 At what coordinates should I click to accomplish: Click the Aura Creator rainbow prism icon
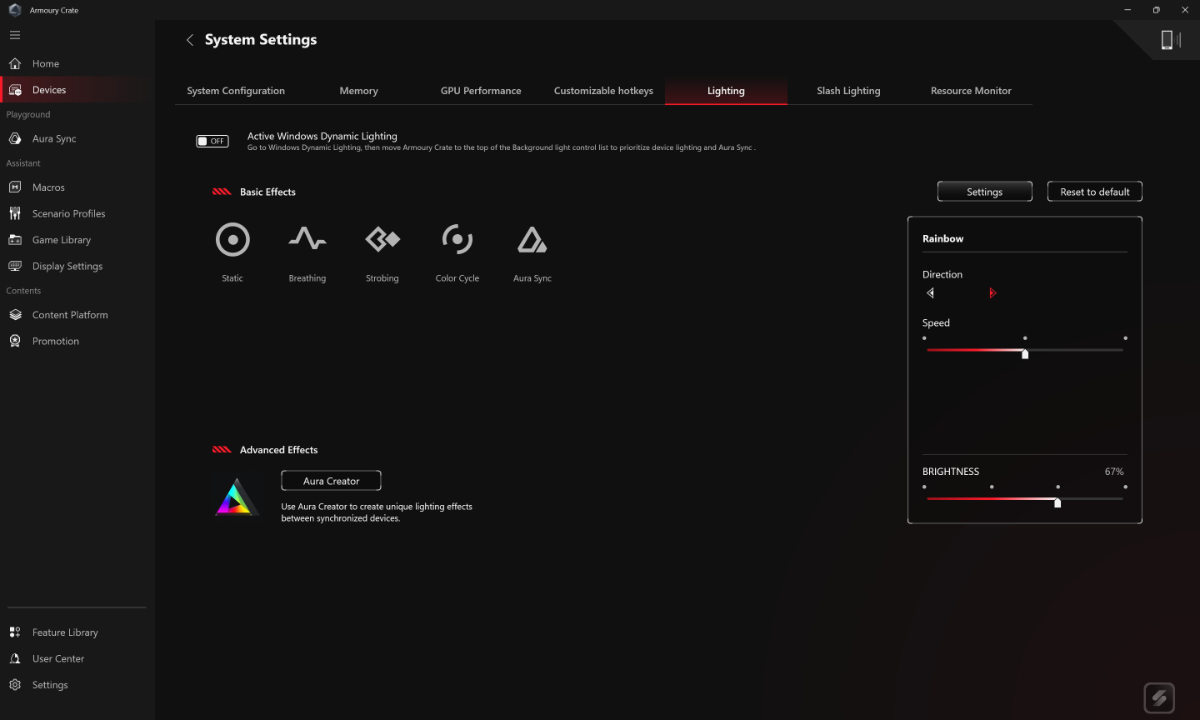pyautogui.click(x=237, y=497)
